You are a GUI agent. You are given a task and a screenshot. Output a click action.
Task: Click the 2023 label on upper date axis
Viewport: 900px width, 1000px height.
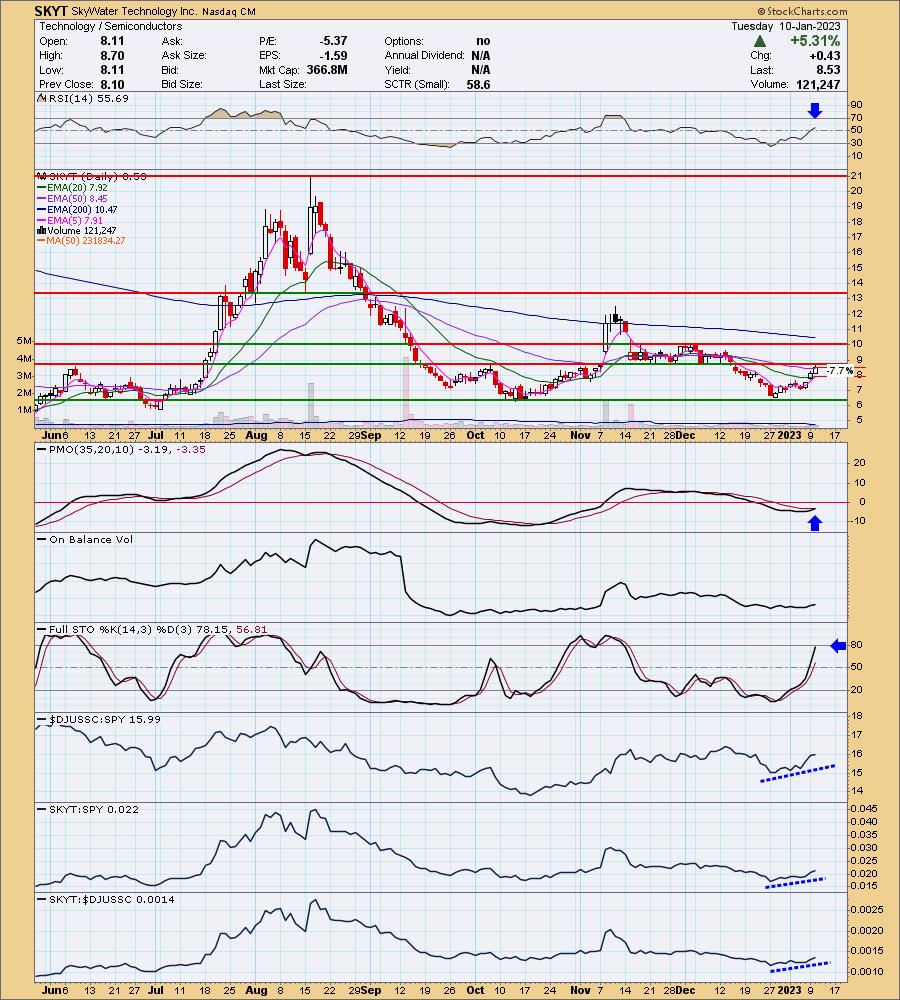(789, 436)
